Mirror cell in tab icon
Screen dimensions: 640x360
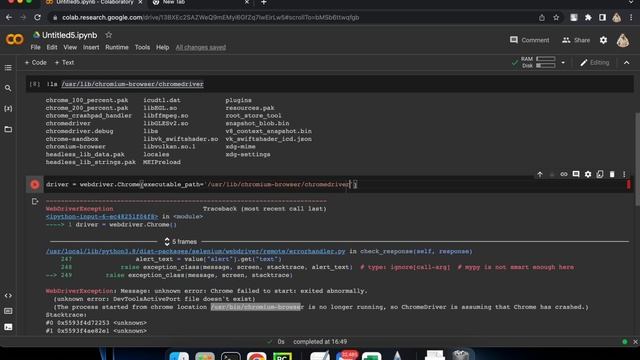600,174
